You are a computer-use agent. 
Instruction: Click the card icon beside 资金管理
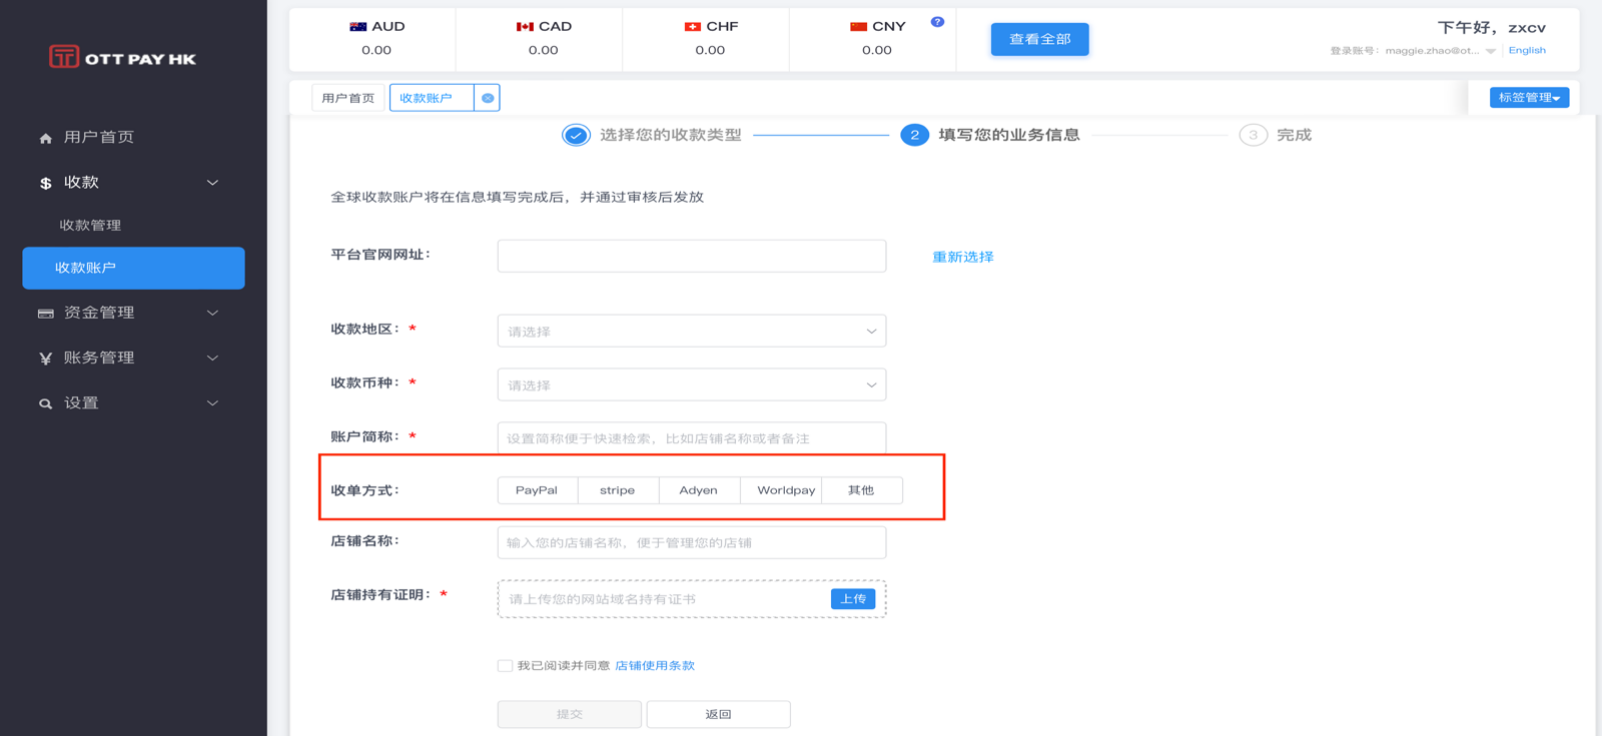coord(45,313)
